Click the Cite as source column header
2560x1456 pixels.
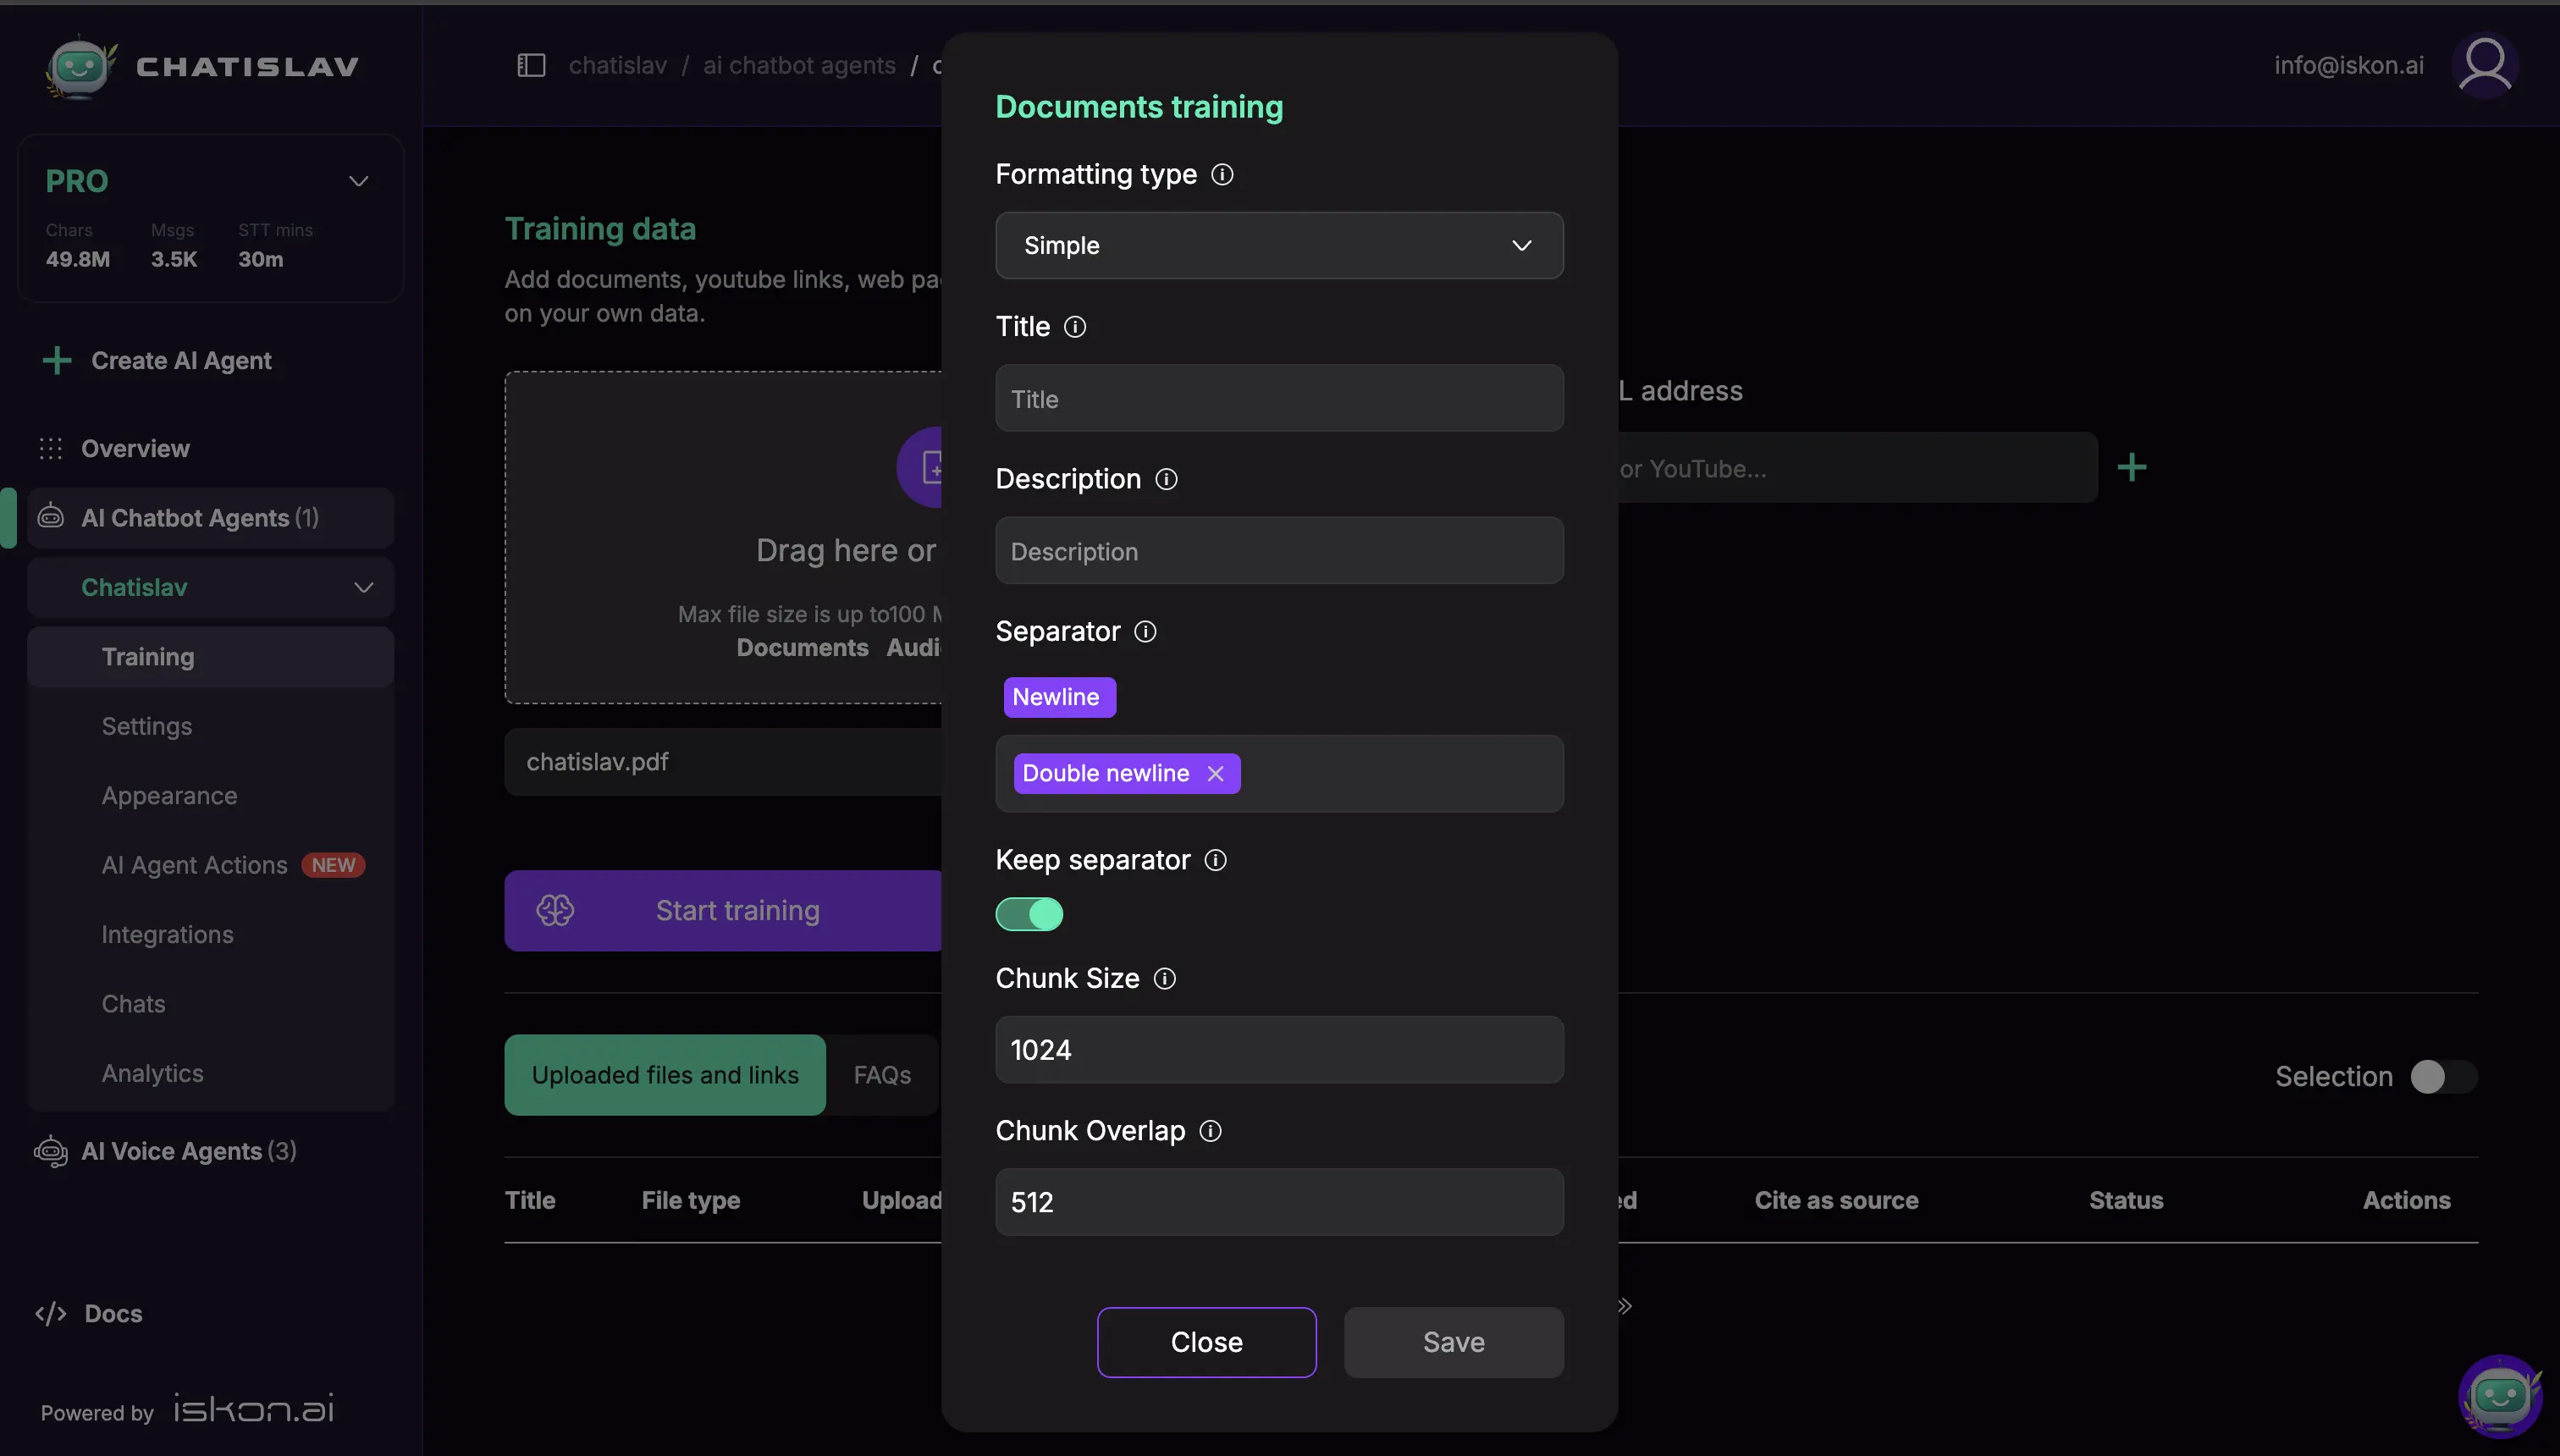click(1836, 1200)
